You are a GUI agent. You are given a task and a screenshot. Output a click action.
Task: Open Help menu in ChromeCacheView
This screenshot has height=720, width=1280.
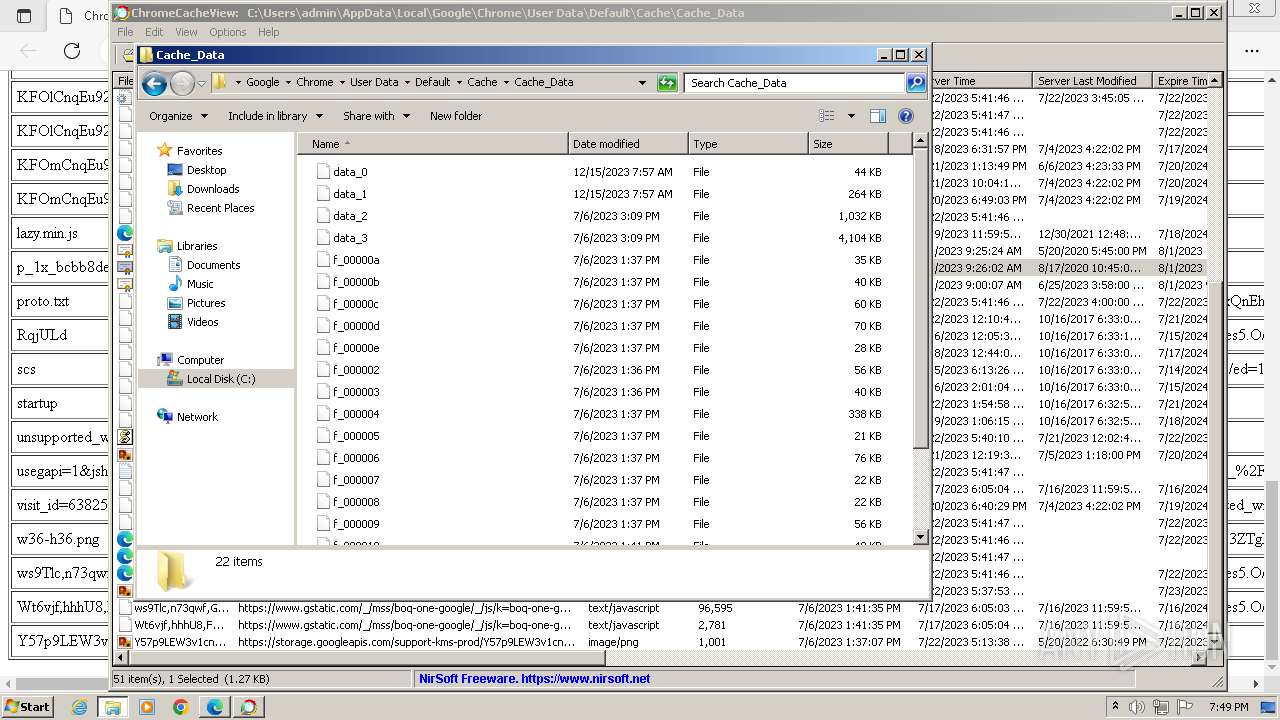(x=269, y=32)
